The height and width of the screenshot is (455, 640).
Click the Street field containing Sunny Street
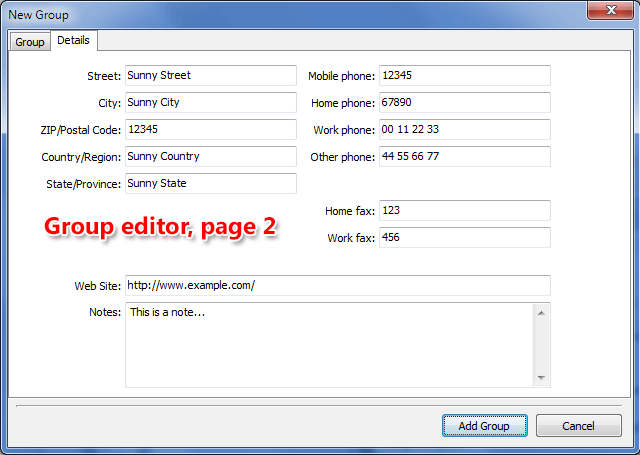211,75
